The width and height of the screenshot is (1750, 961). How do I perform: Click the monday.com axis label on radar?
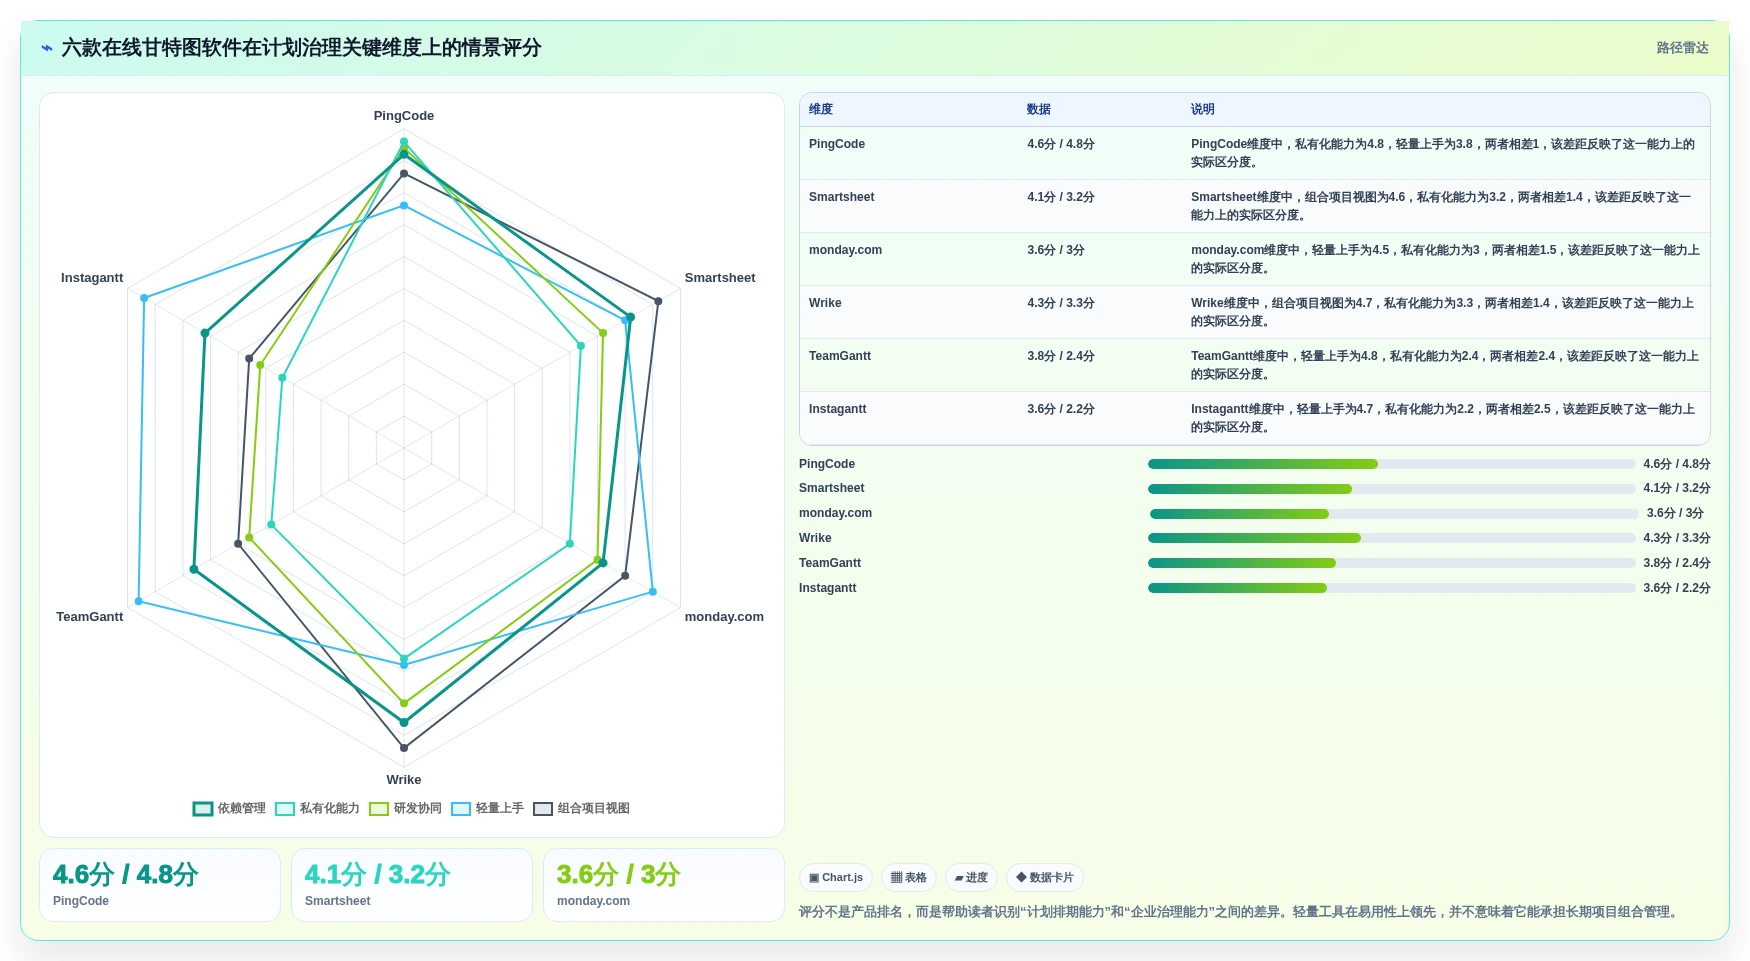pos(724,617)
